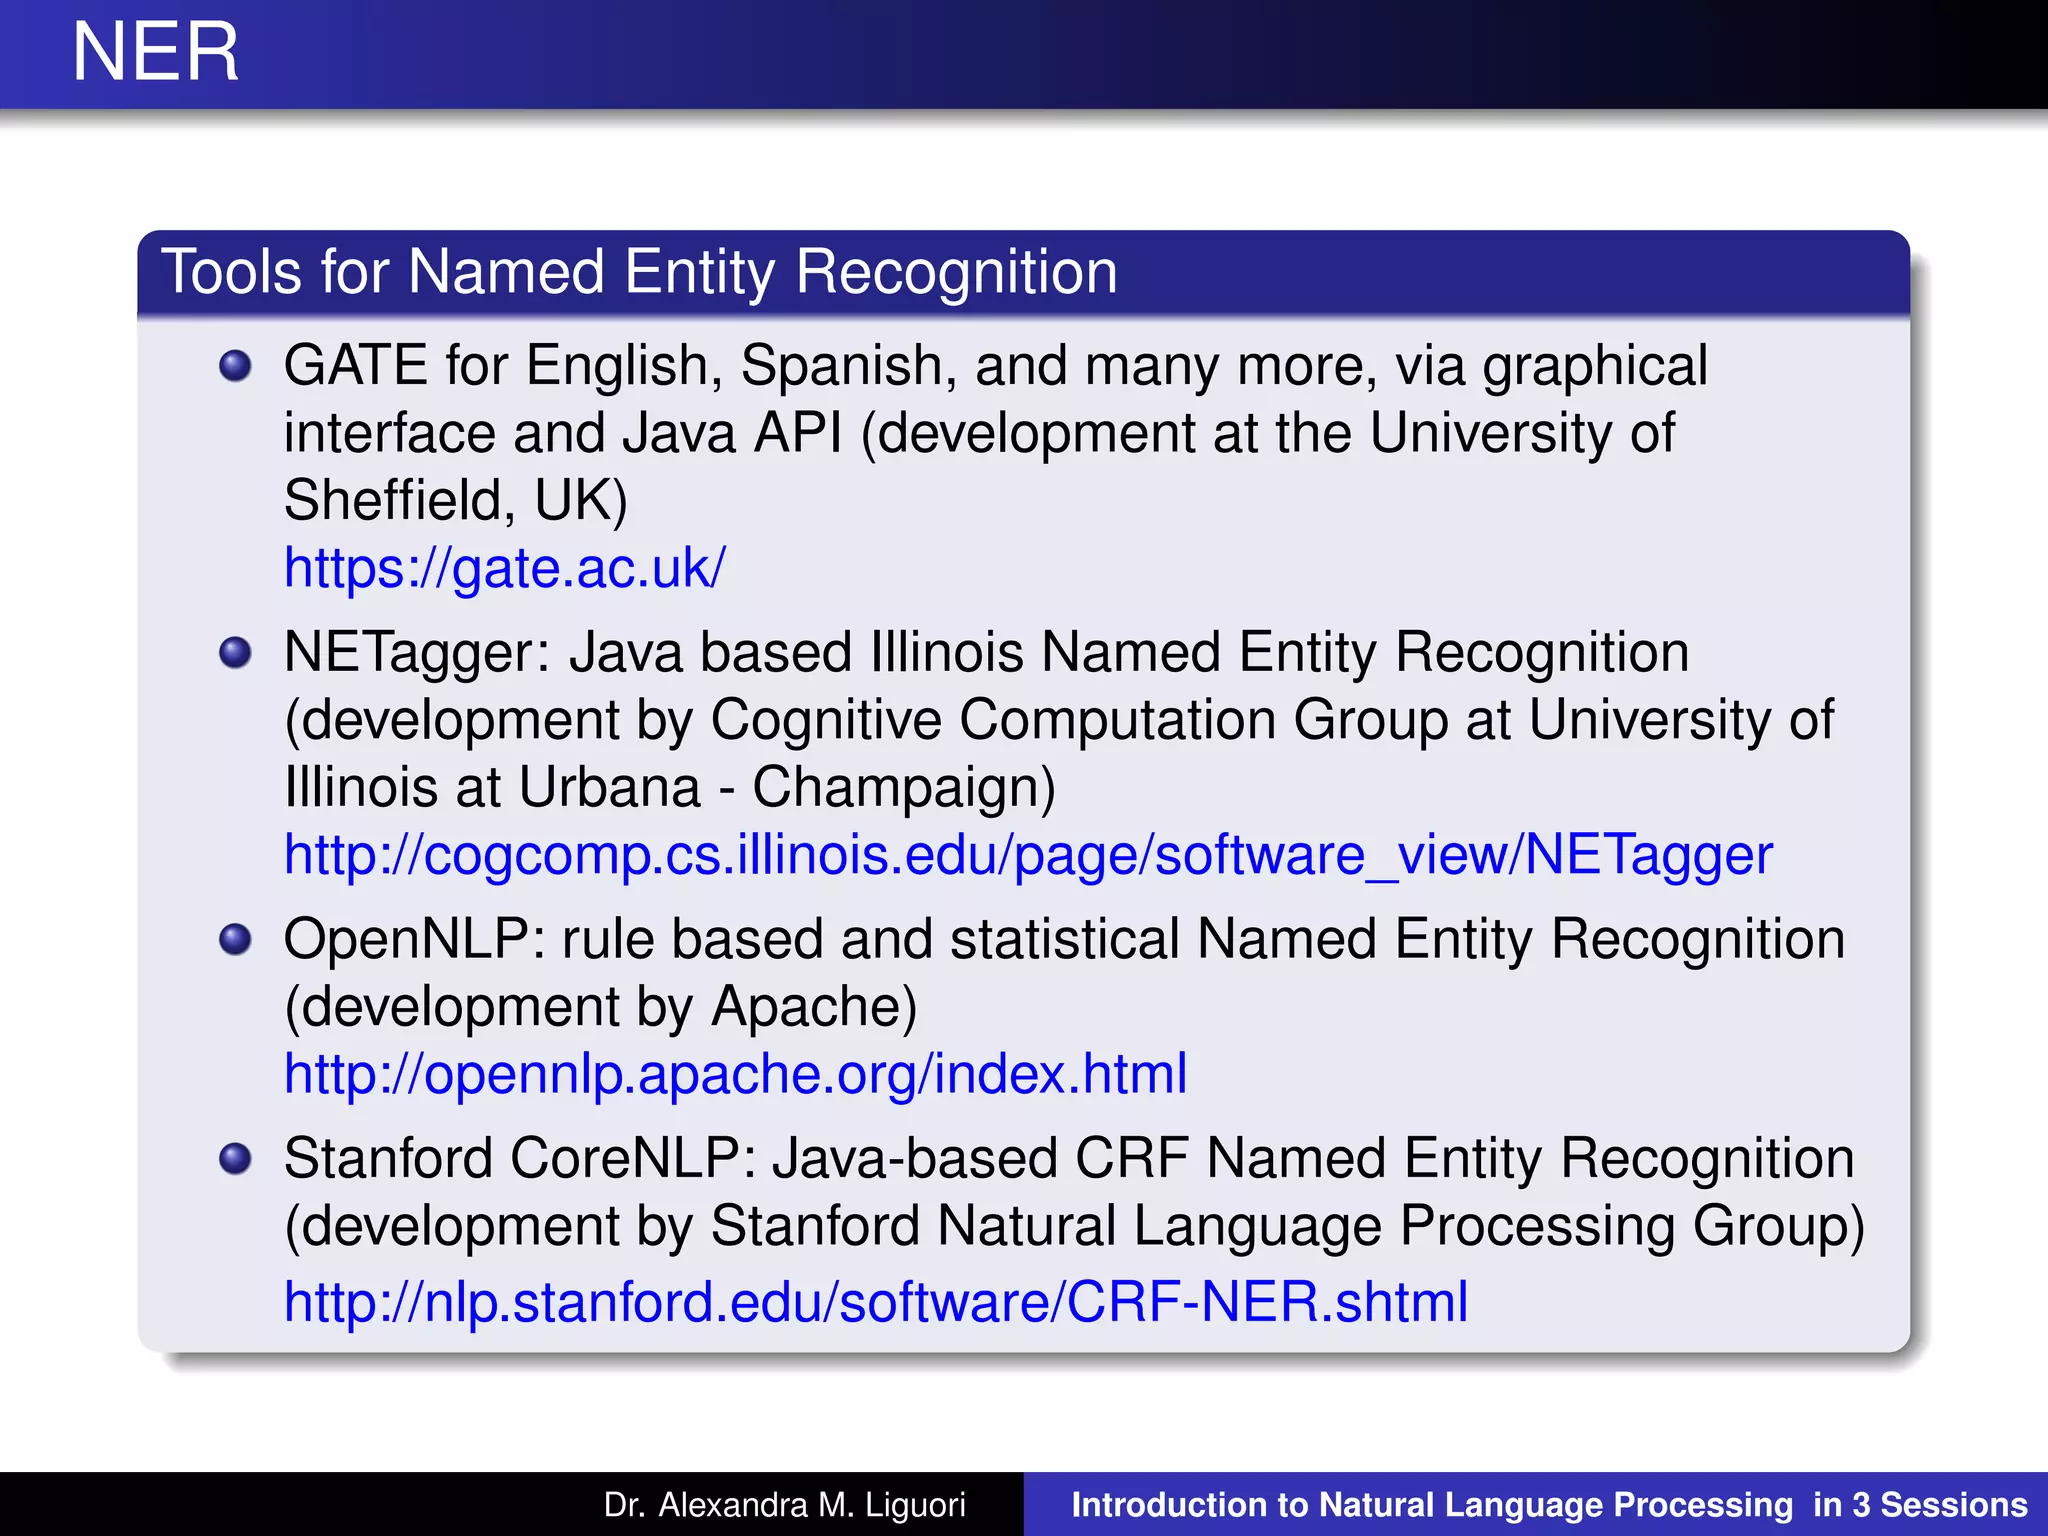Visit the Stanford CRF-NER.shtml link

coord(876,1302)
